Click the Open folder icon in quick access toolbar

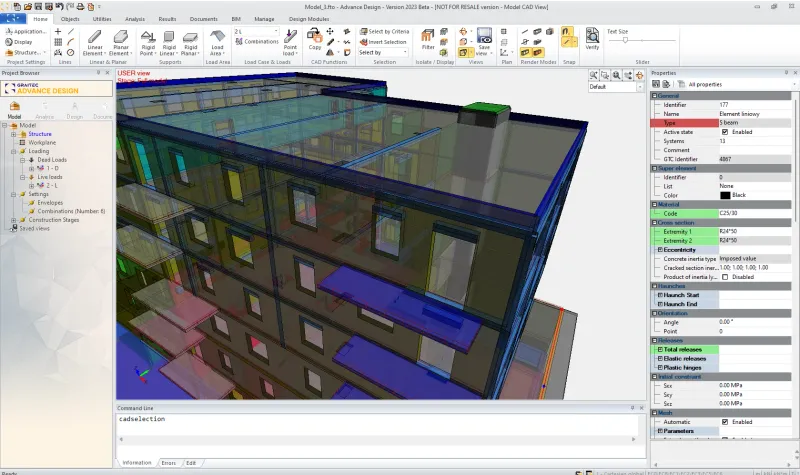[28, 7]
